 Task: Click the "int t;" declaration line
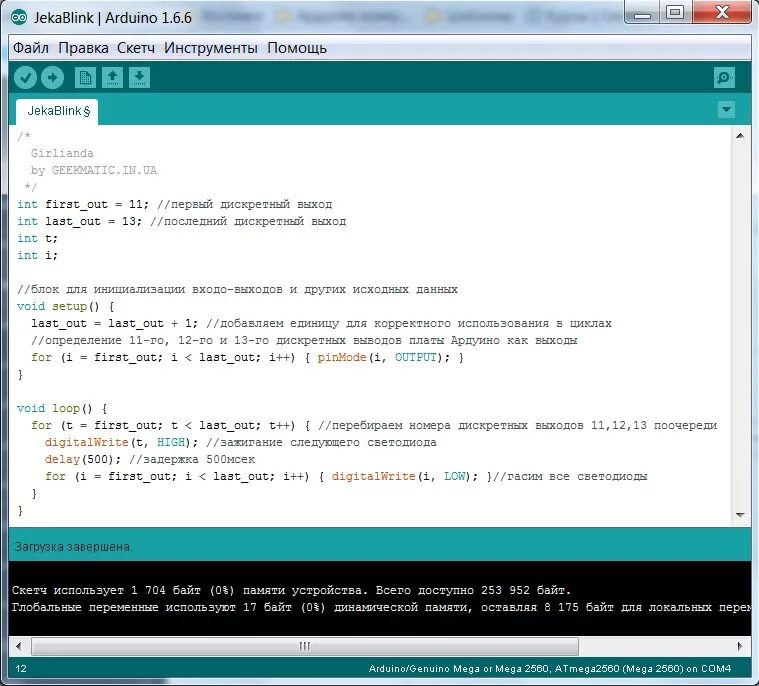tap(37, 238)
